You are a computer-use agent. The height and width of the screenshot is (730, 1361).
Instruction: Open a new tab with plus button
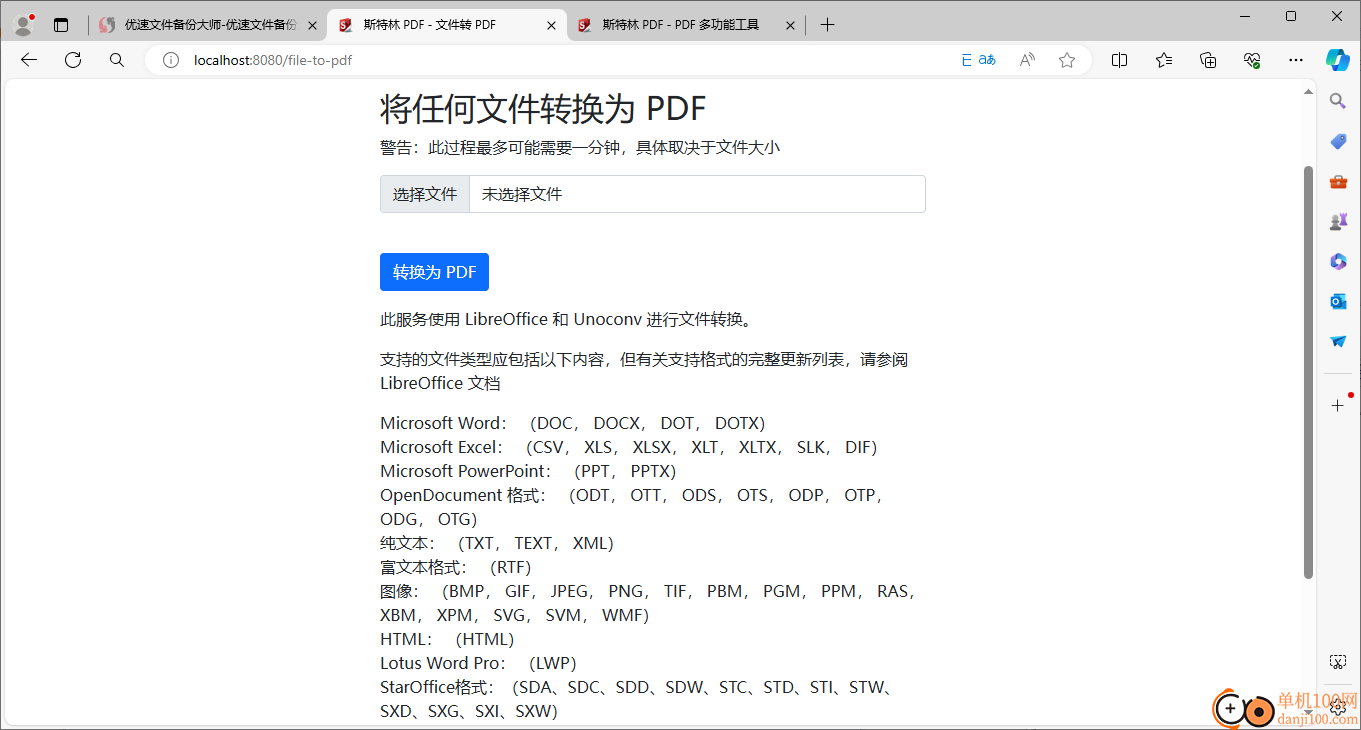click(827, 25)
